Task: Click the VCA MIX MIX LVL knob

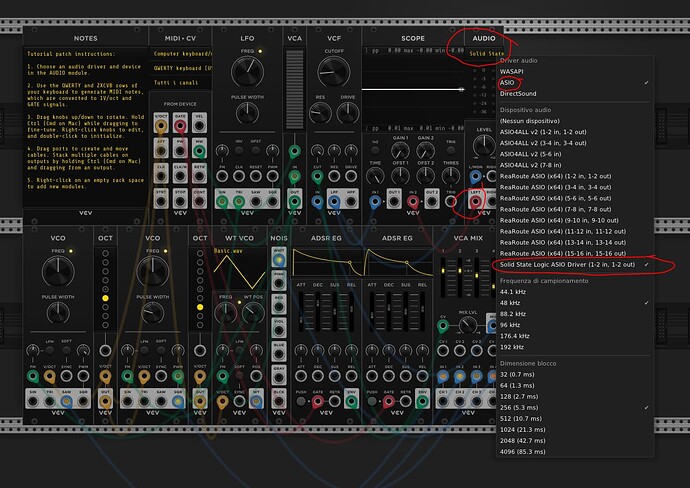Action: coord(467,326)
